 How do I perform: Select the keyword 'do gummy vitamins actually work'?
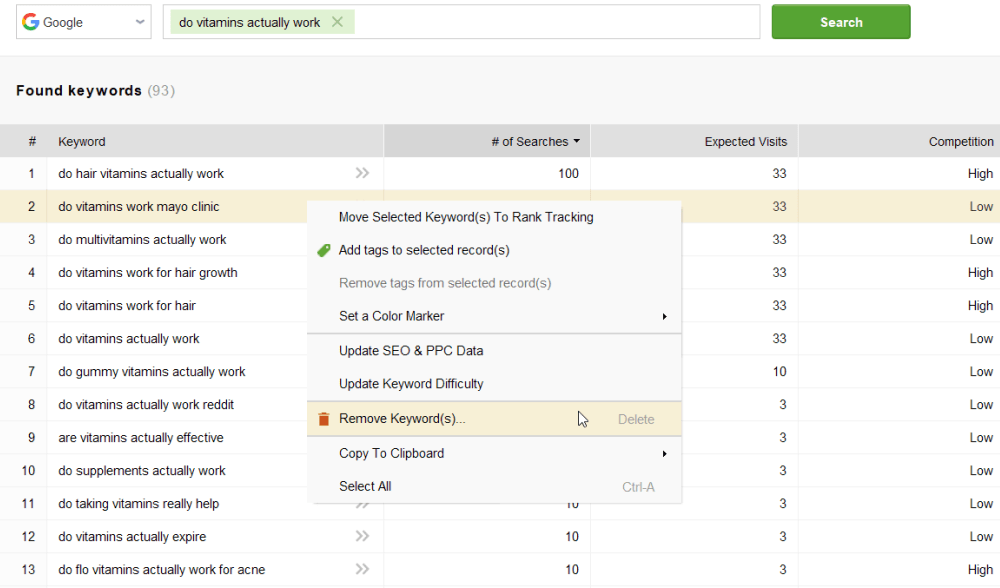click(x=152, y=372)
